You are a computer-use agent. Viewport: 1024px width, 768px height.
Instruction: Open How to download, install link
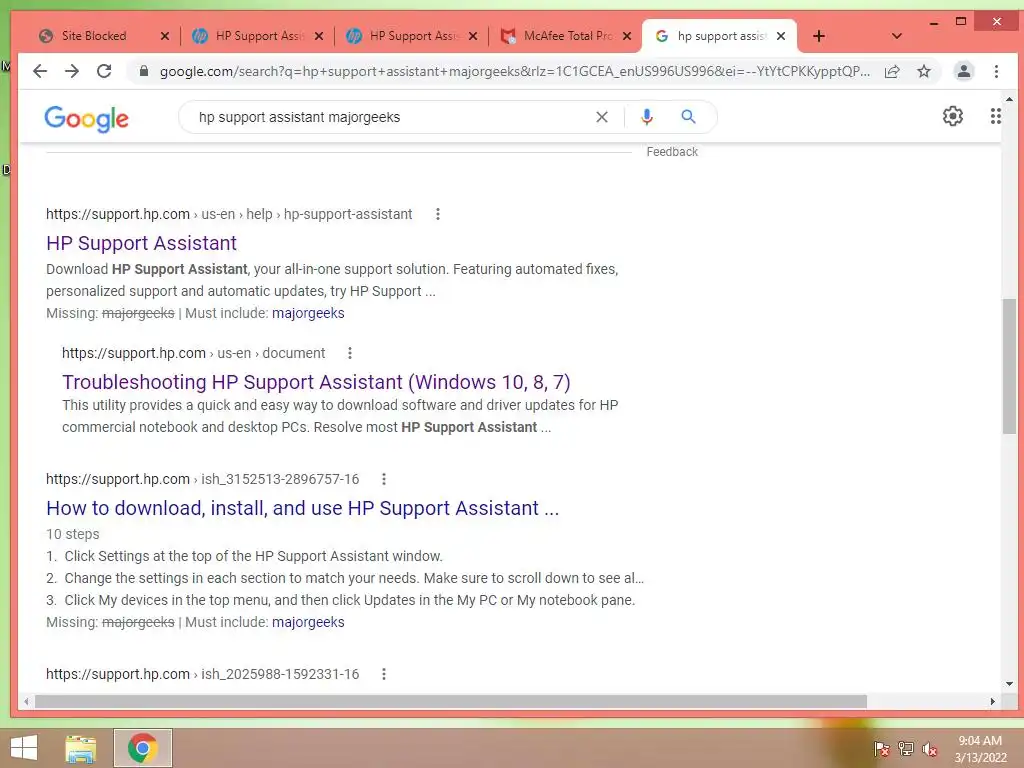[x=302, y=508]
